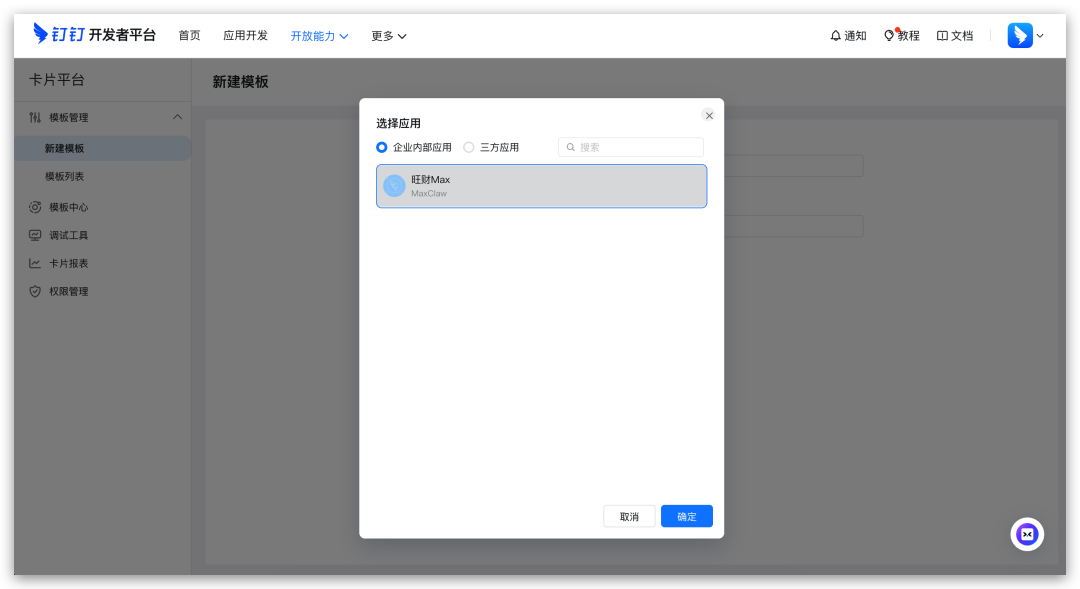Expand the 开放能力 dropdown menu

coord(319,36)
